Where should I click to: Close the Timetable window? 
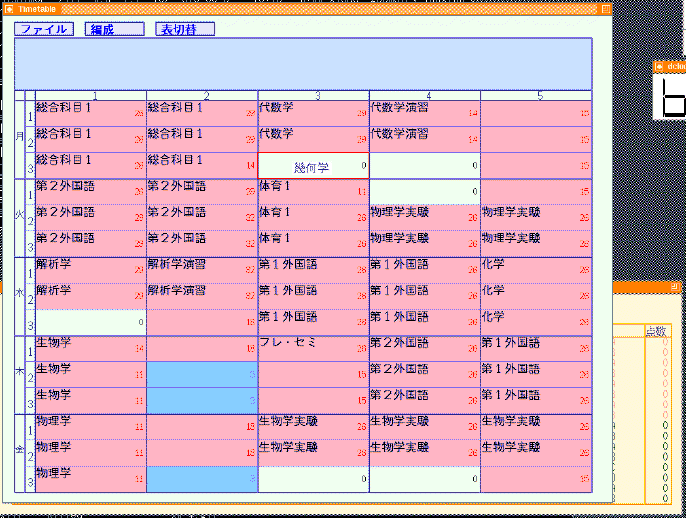(606, 8)
